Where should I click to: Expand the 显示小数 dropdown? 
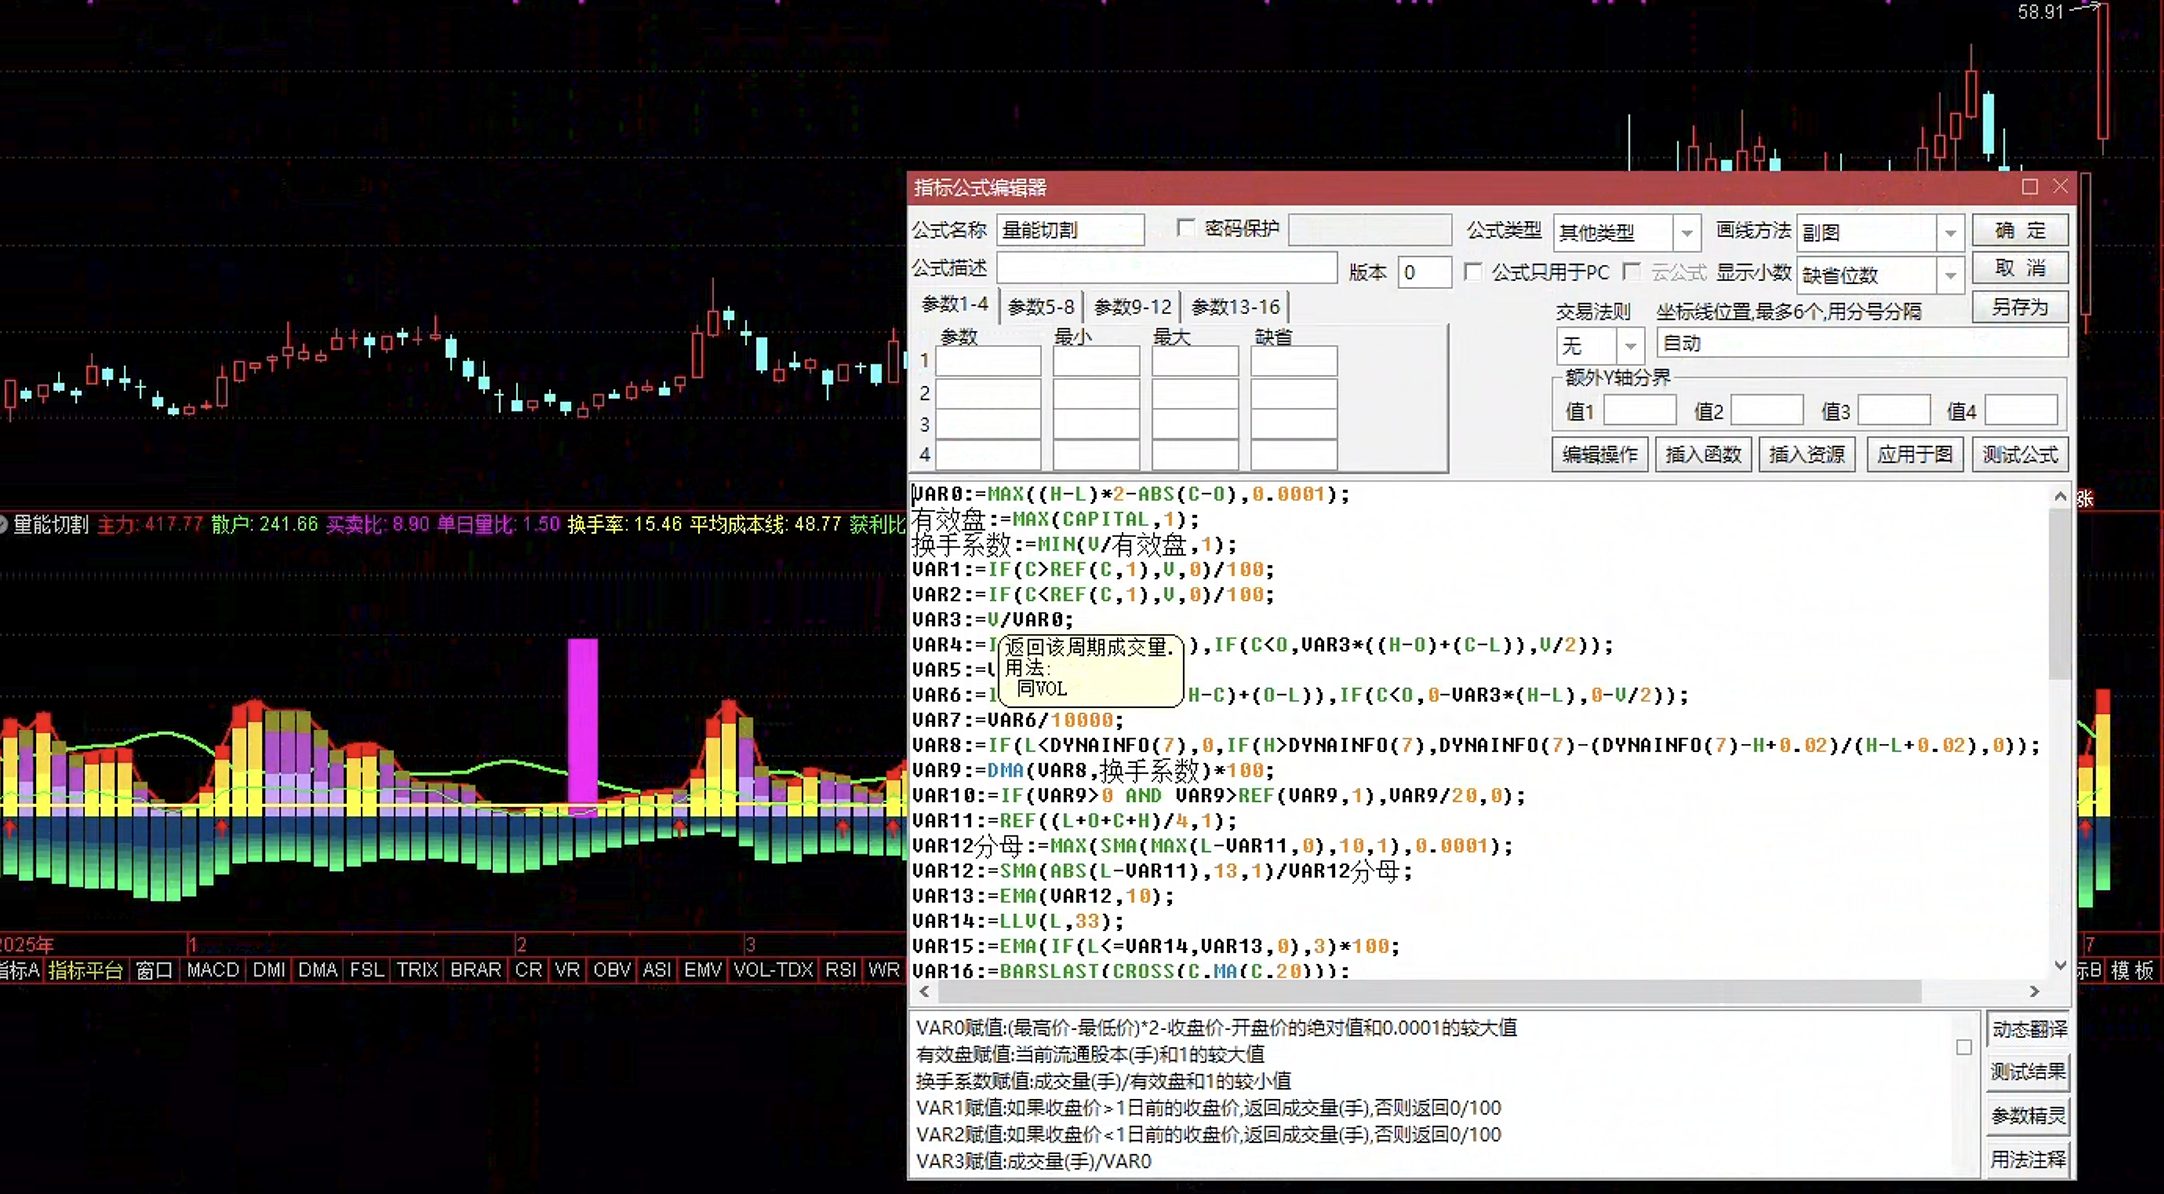click(x=1950, y=274)
